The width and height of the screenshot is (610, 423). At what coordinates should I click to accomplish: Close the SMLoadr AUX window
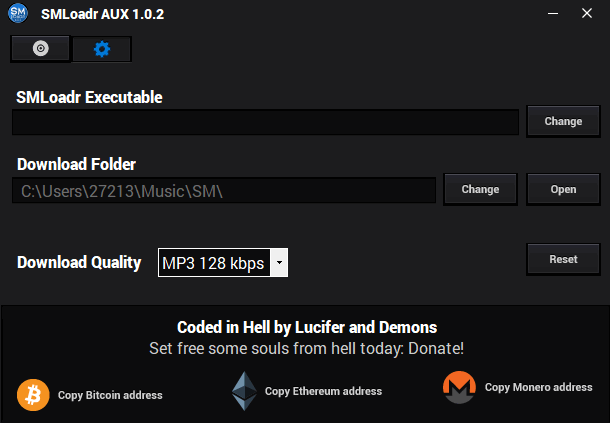[x=587, y=14]
